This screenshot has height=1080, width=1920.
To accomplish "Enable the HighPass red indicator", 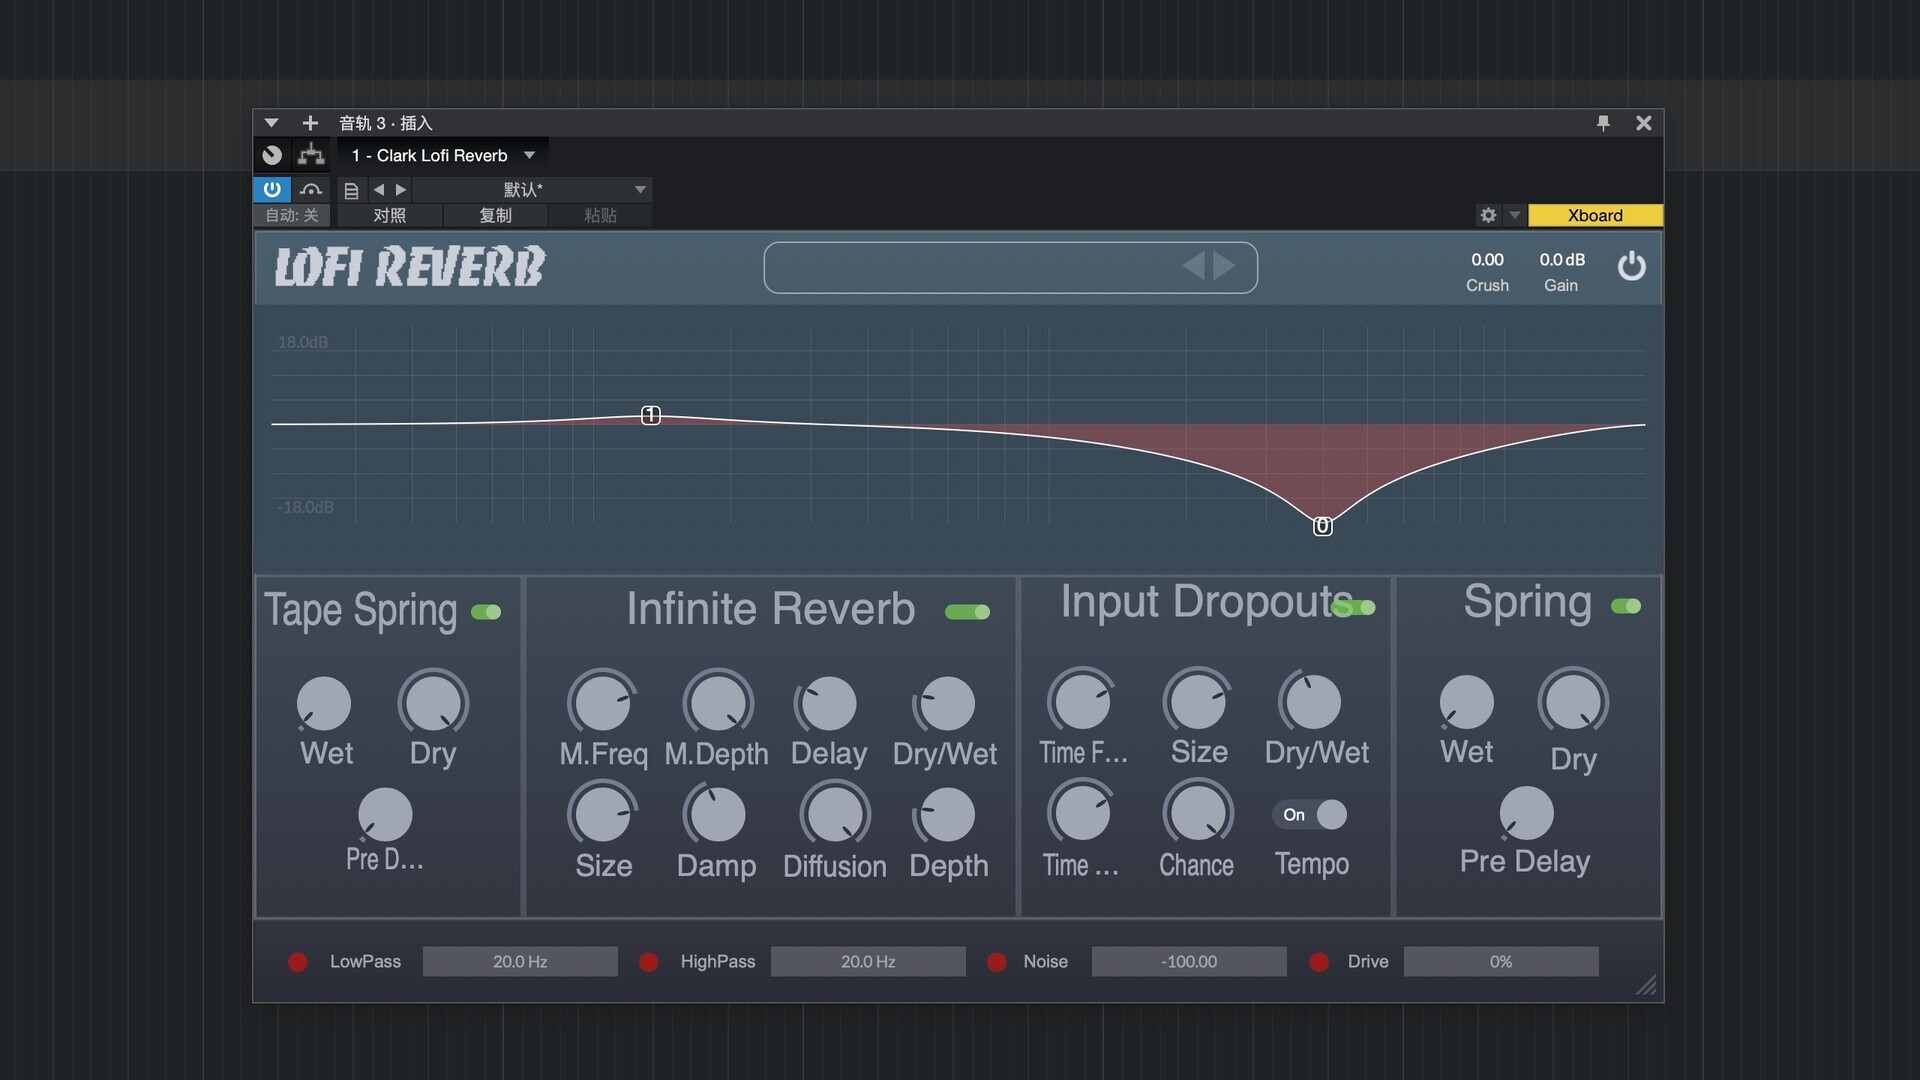I will (x=649, y=962).
